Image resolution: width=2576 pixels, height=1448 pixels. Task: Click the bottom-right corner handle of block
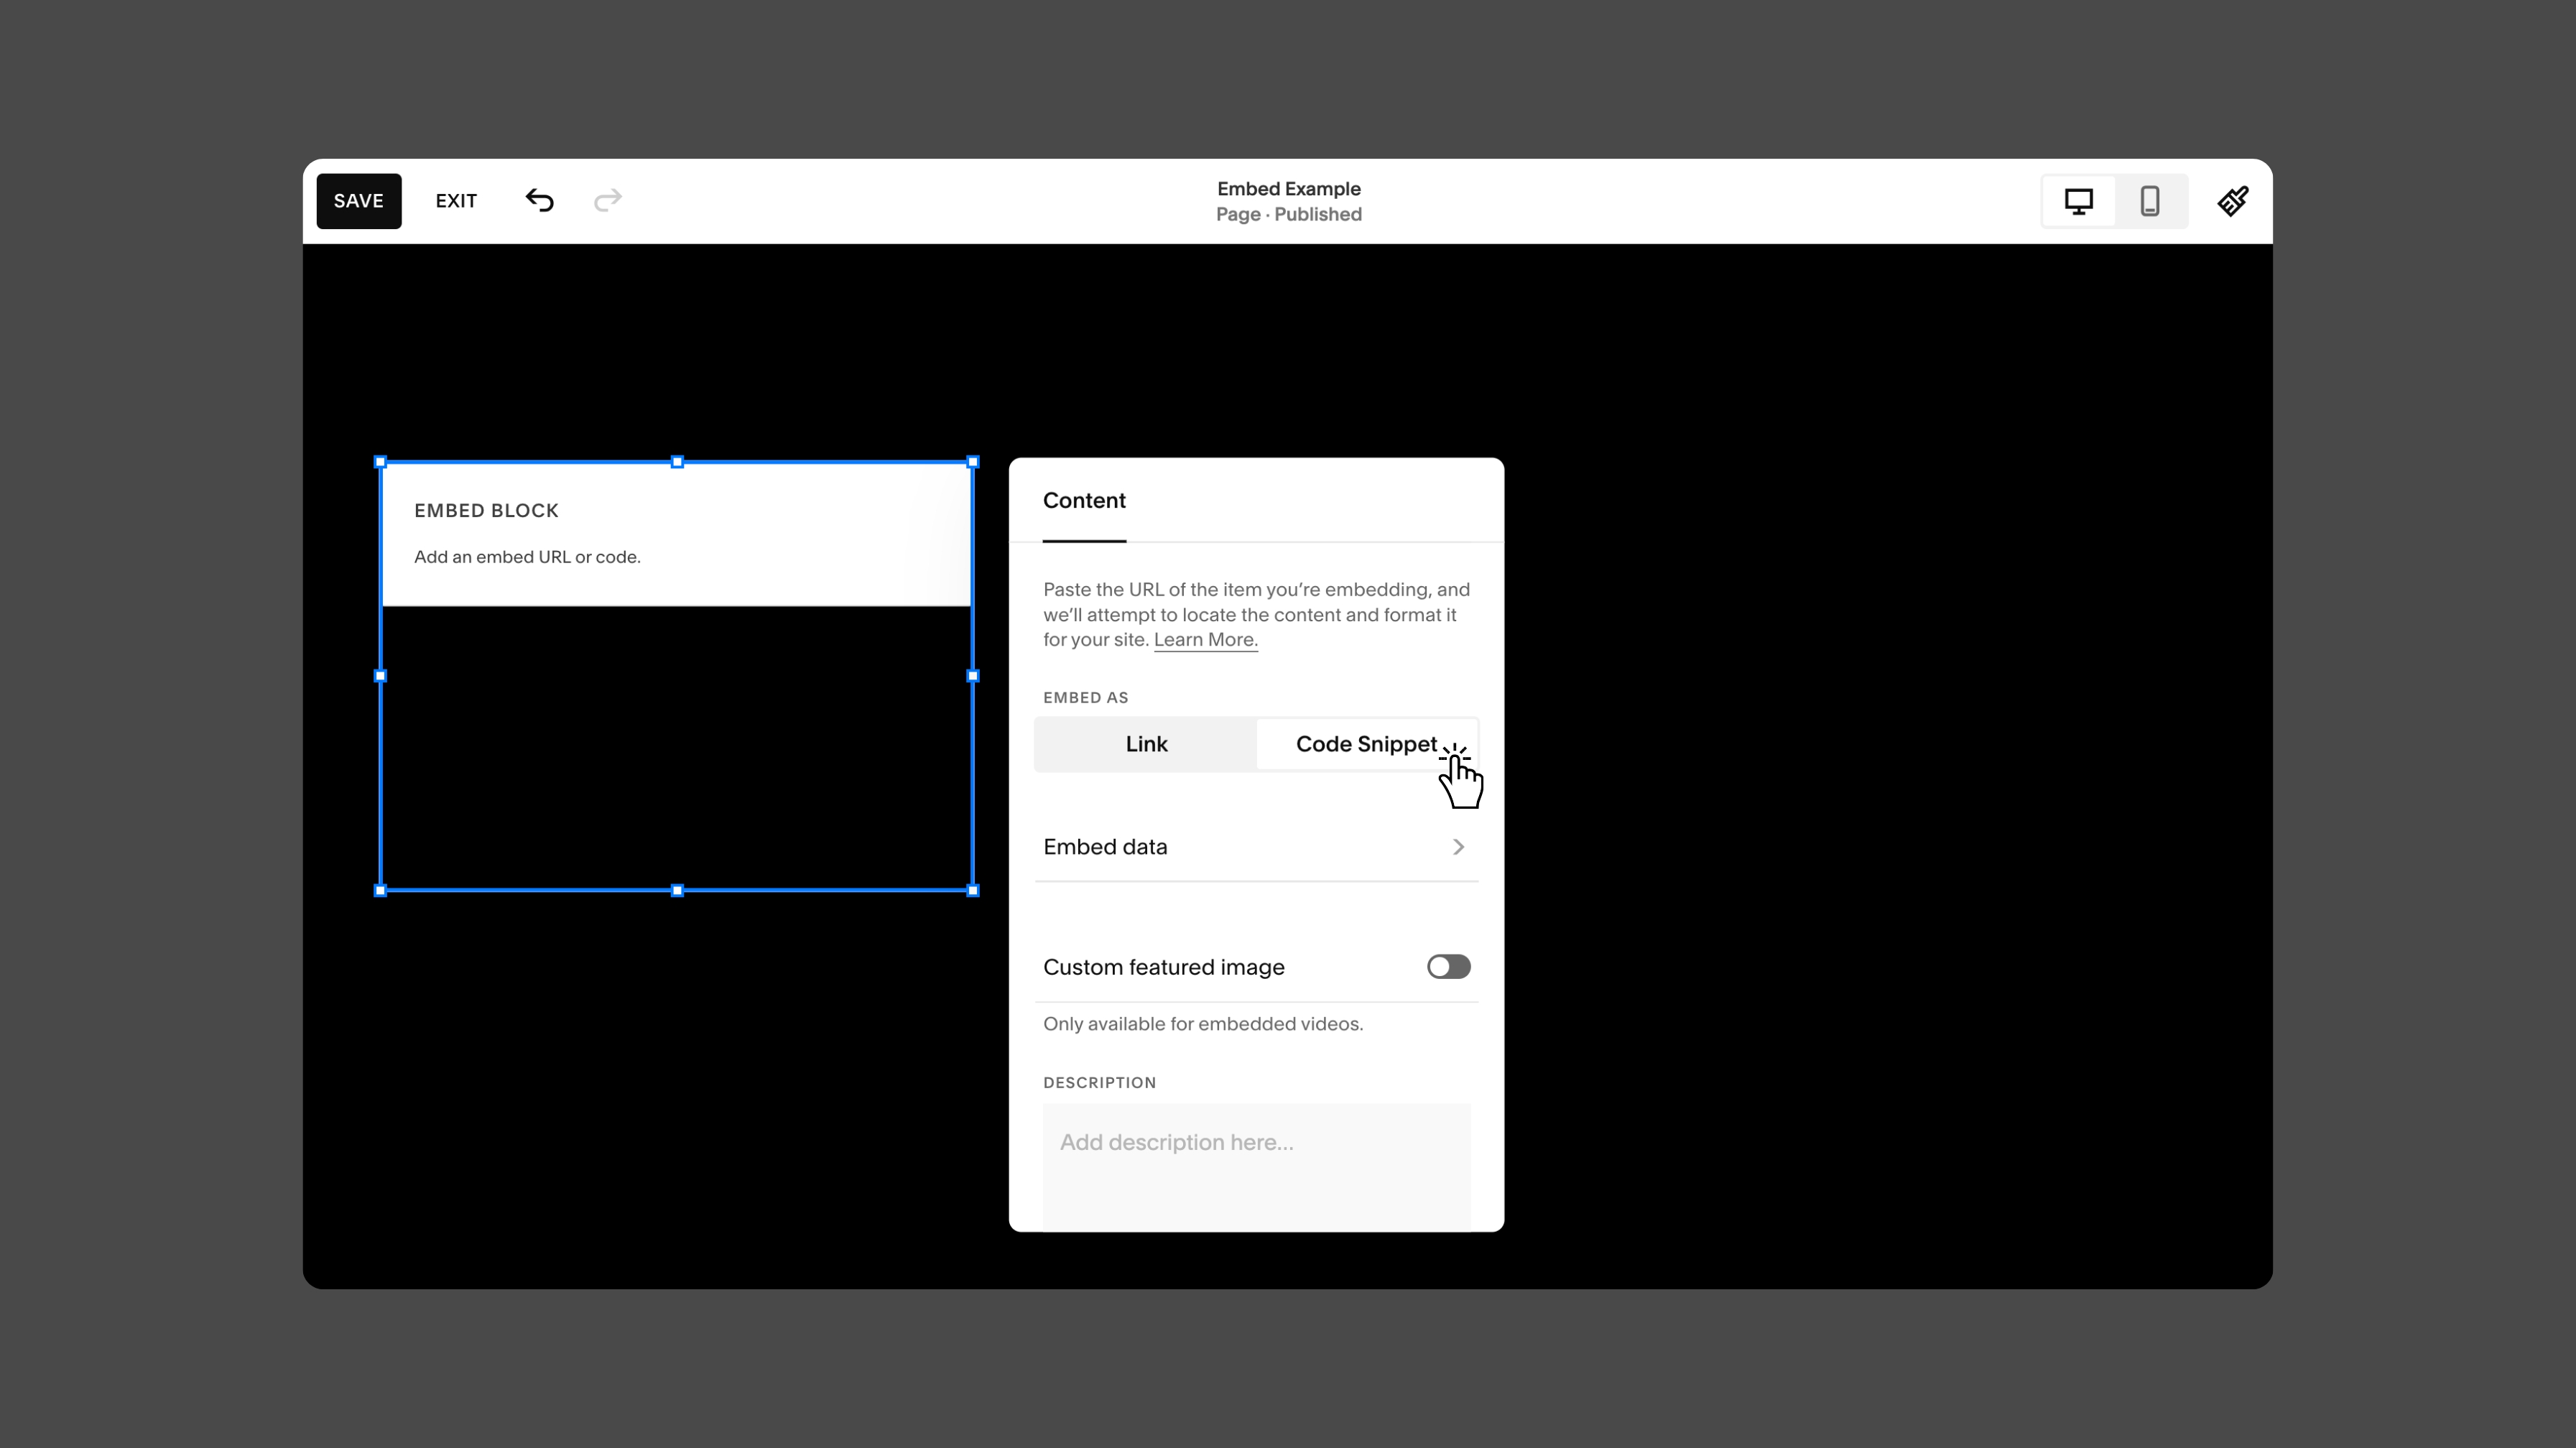[973, 890]
